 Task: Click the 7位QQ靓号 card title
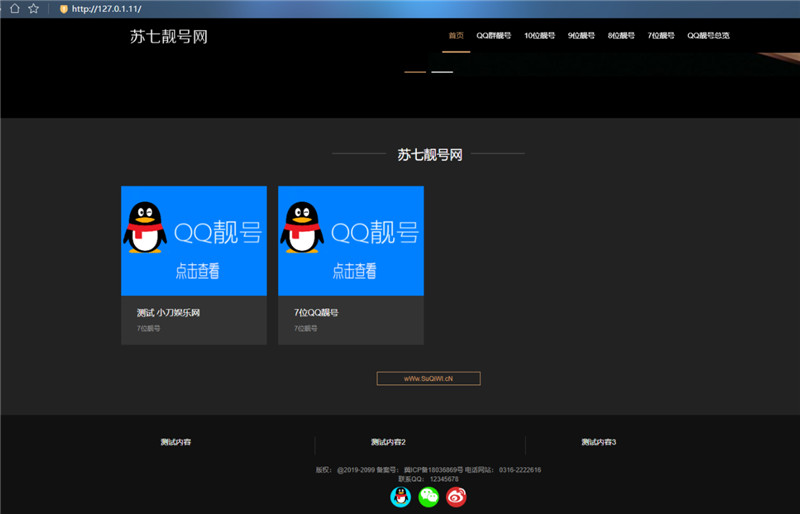point(316,312)
